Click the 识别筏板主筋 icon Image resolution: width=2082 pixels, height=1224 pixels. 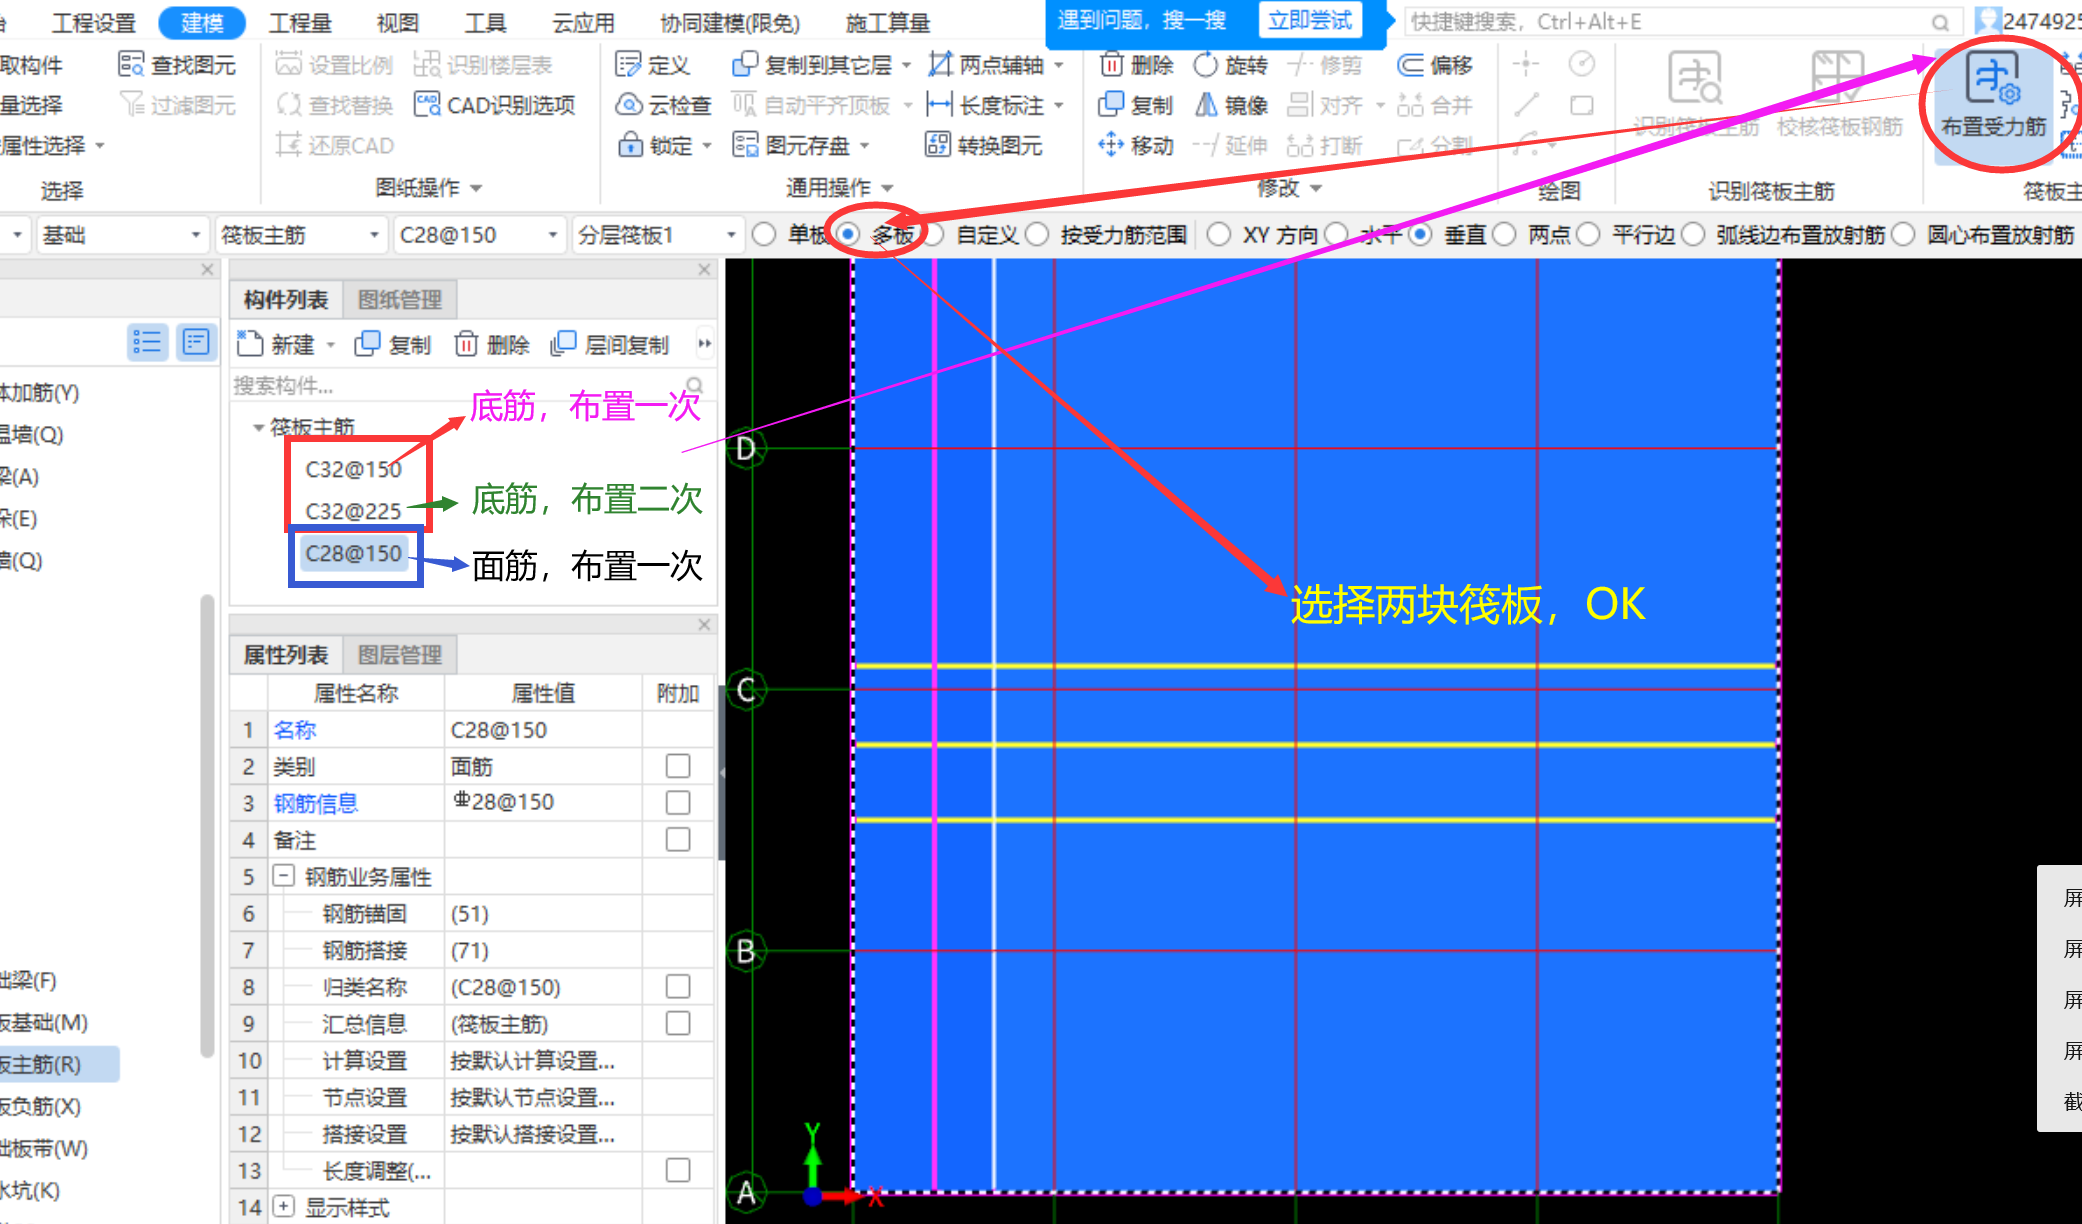pyautogui.click(x=1695, y=78)
